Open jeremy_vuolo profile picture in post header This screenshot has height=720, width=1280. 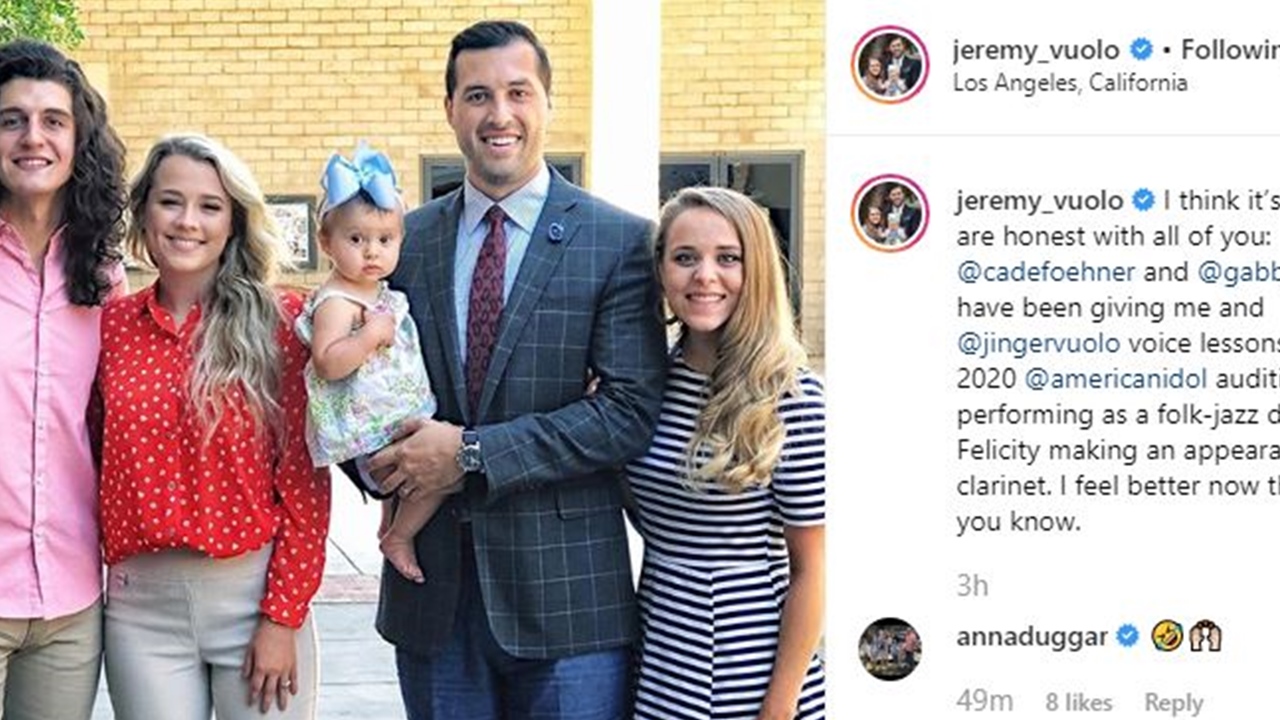(x=890, y=64)
